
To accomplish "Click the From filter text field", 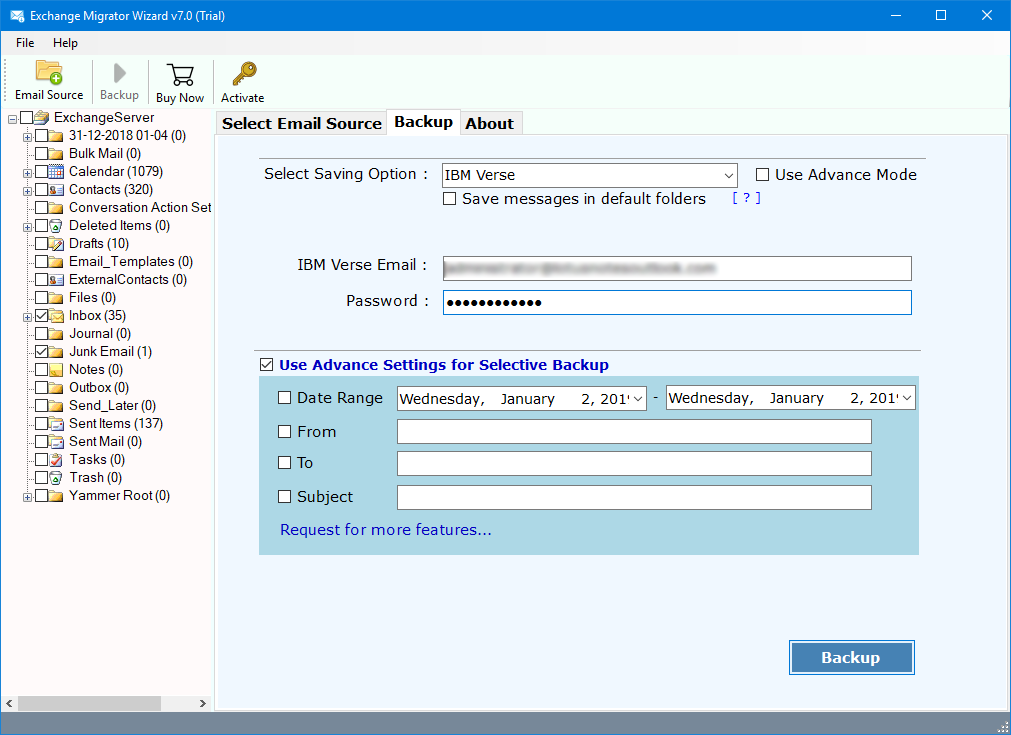I will tap(634, 432).
